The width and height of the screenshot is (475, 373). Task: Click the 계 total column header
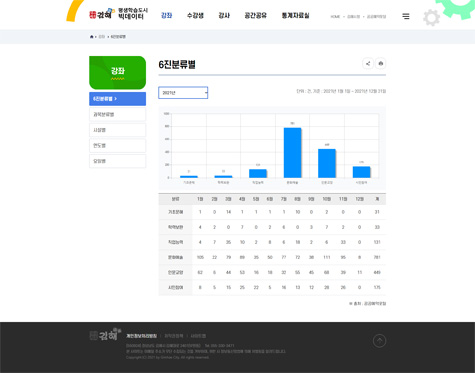point(377,199)
